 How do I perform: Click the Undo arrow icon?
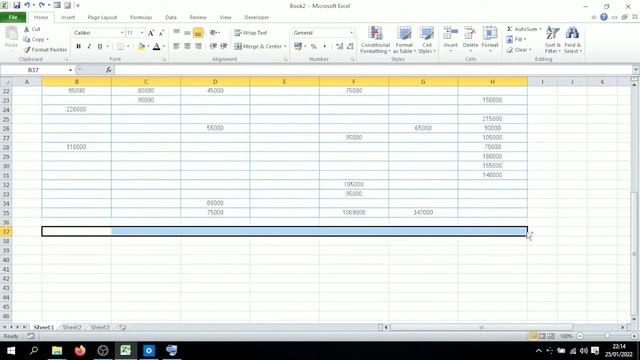27,6
